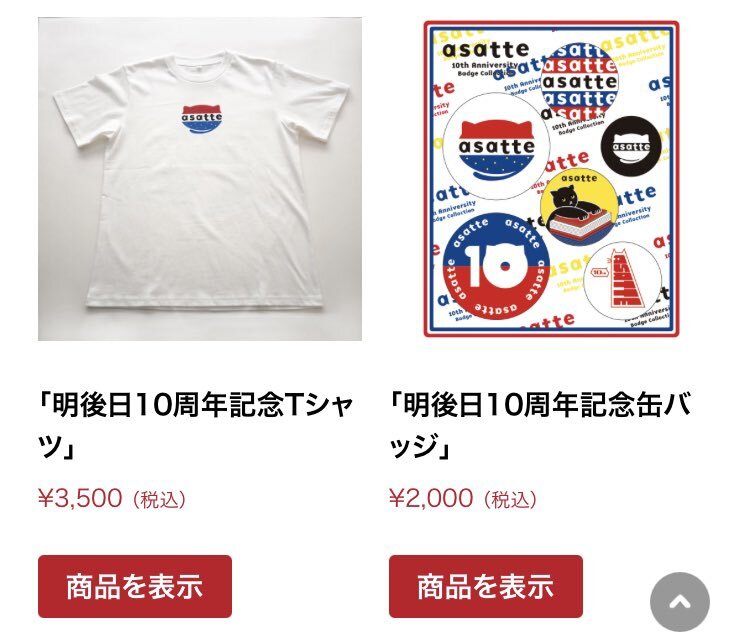Screen dimensions: 750x643
Task: Select the red and blue asatte cat badge
Action: click(496, 147)
